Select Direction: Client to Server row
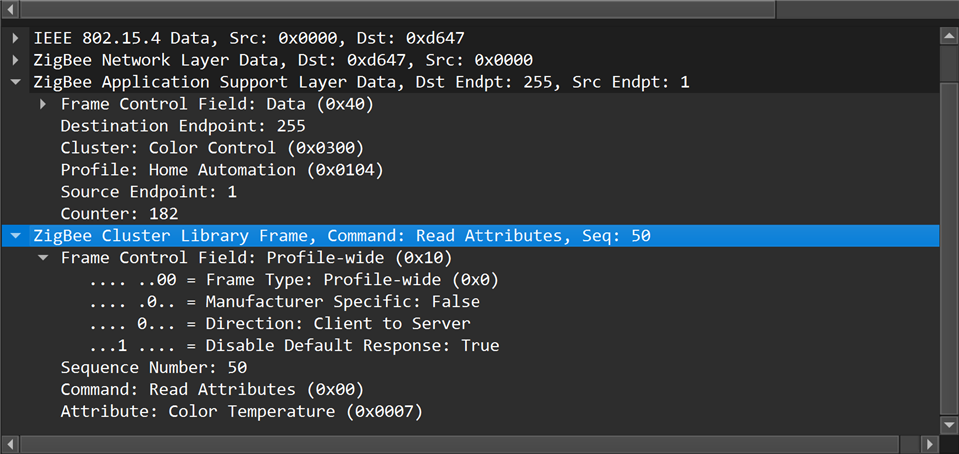Image resolution: width=959 pixels, height=454 pixels. (280, 324)
